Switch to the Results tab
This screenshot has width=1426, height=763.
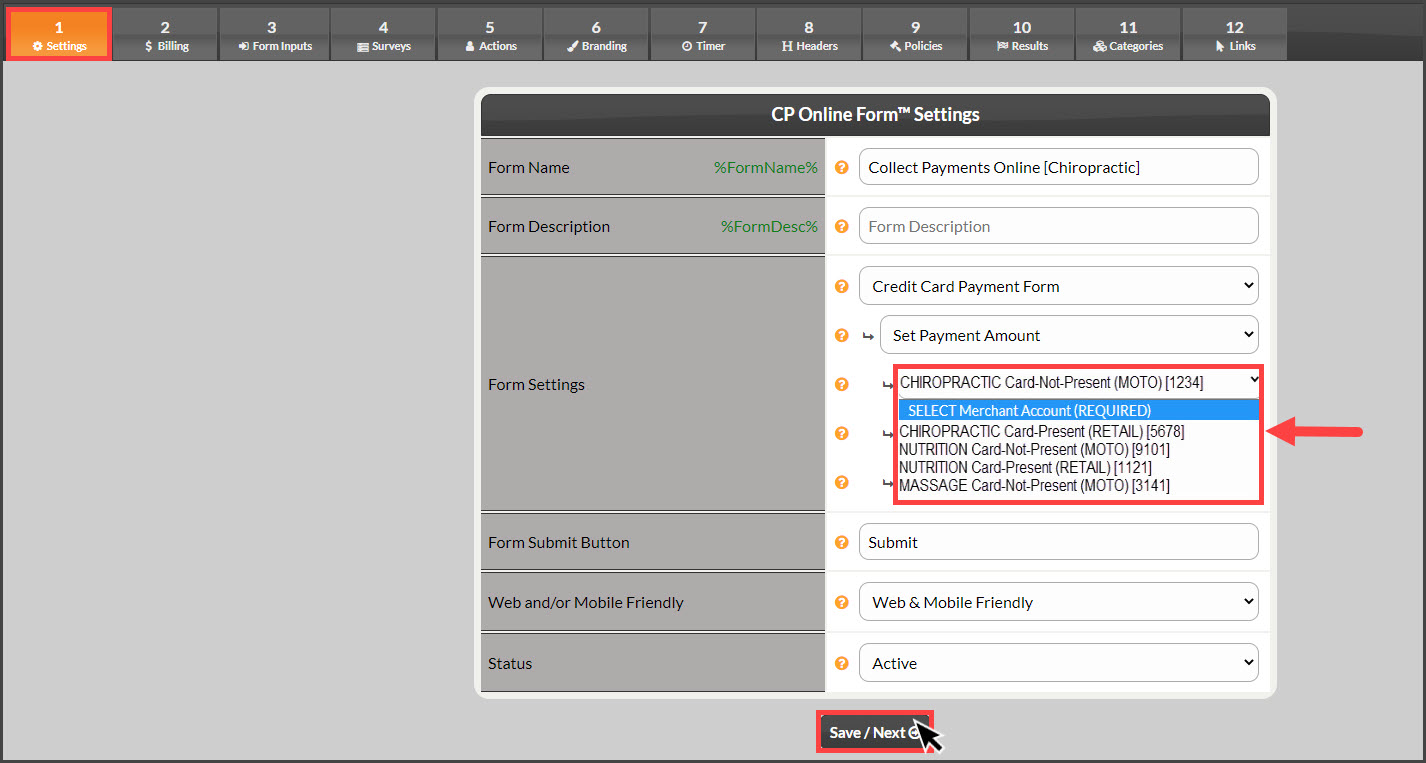click(1022, 35)
